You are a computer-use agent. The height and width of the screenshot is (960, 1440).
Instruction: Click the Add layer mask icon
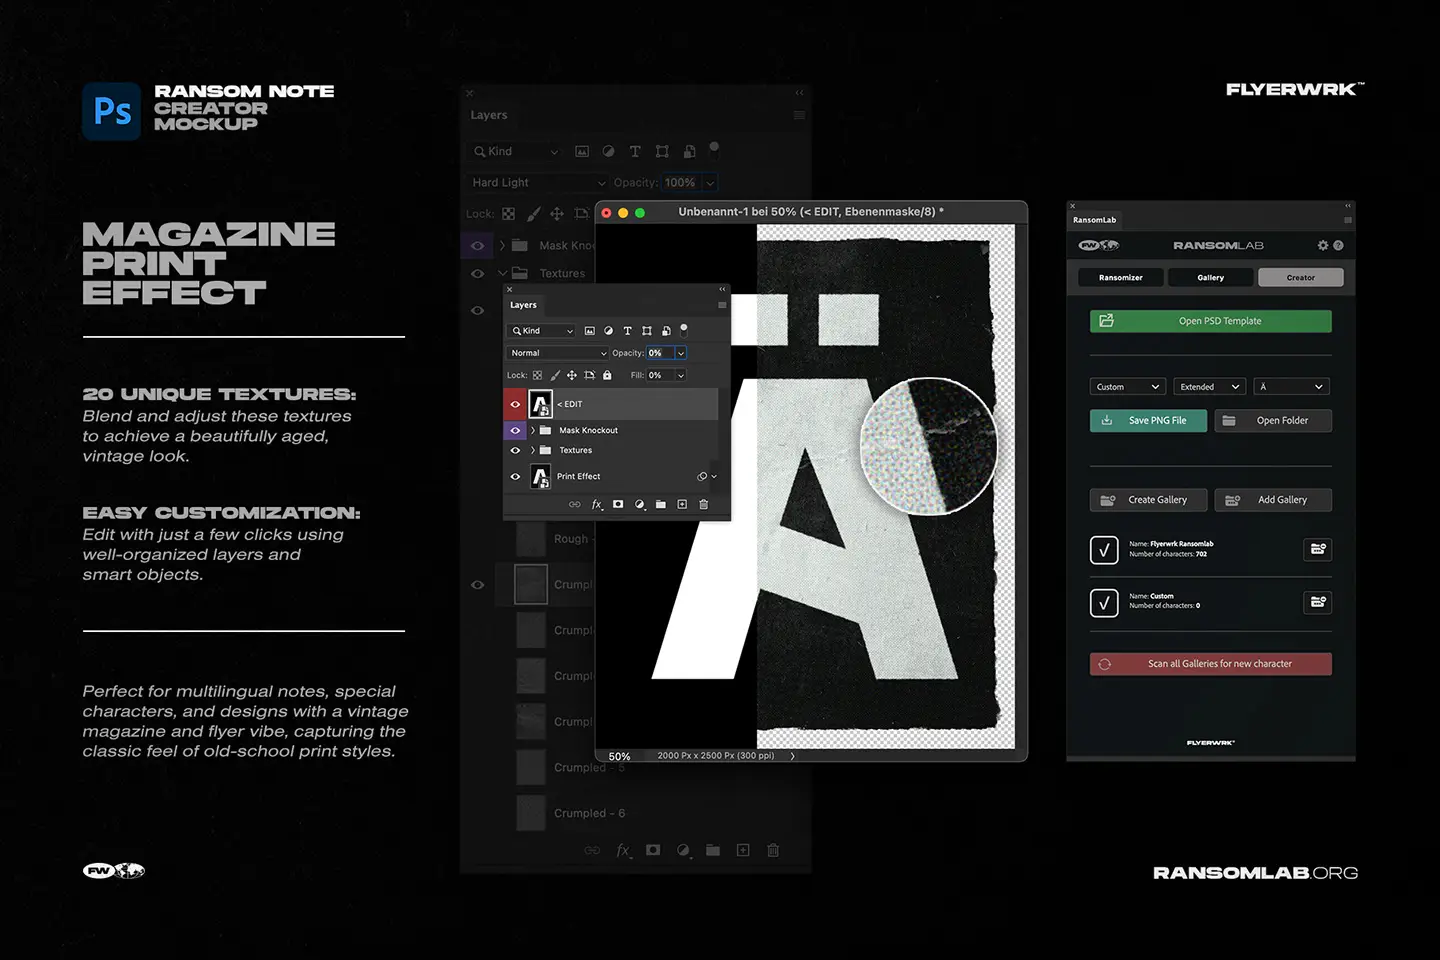coord(618,504)
